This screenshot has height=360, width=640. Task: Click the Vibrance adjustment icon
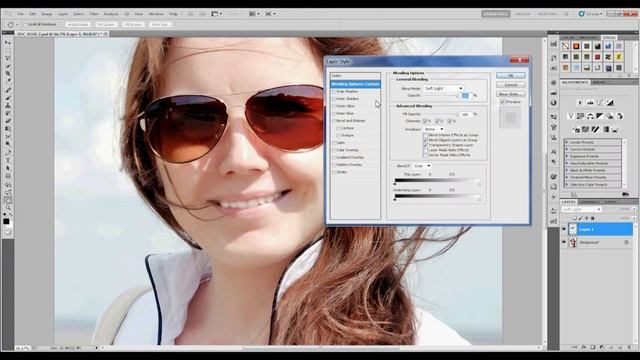571,116
